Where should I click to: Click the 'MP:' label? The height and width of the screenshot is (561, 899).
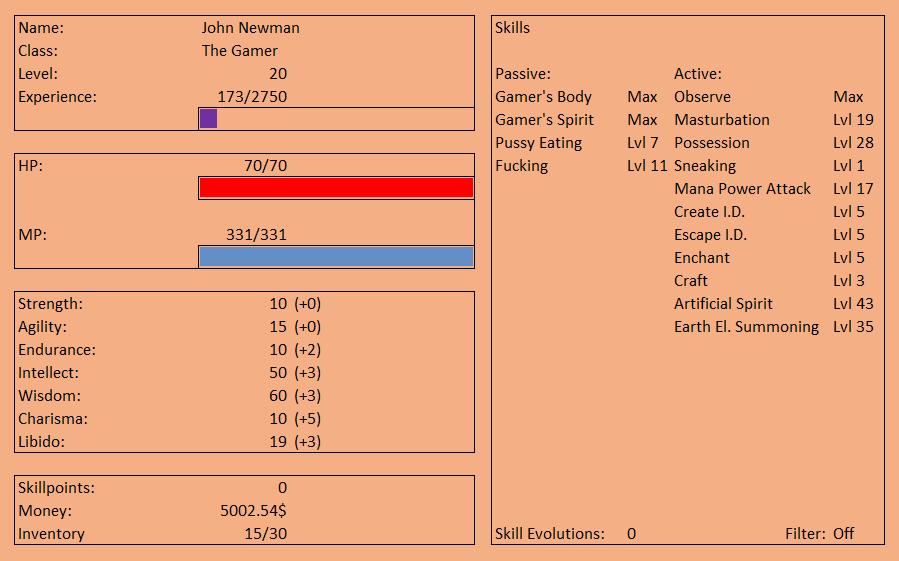[x=32, y=234]
